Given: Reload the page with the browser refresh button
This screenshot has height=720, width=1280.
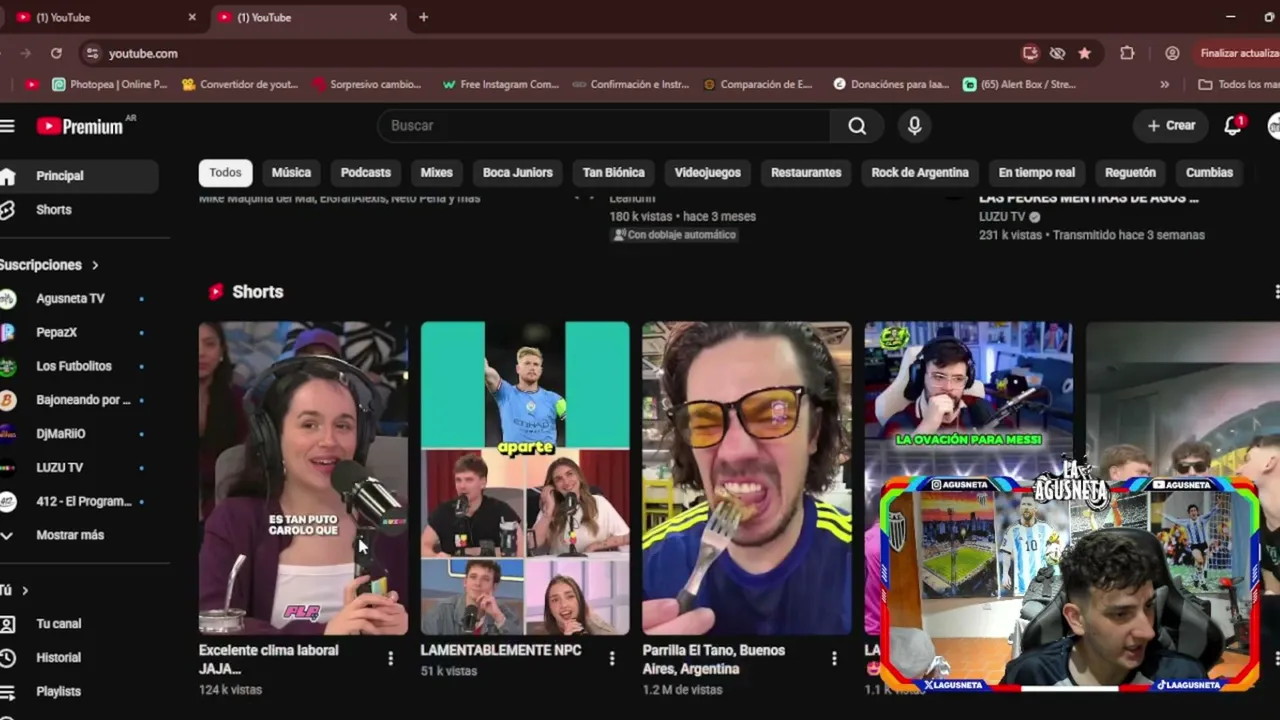Looking at the screenshot, I should click(56, 53).
